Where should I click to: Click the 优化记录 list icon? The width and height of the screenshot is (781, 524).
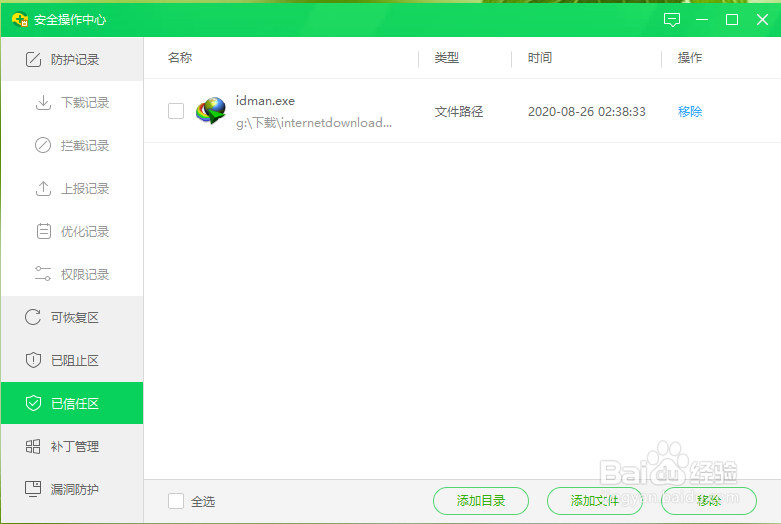point(44,232)
